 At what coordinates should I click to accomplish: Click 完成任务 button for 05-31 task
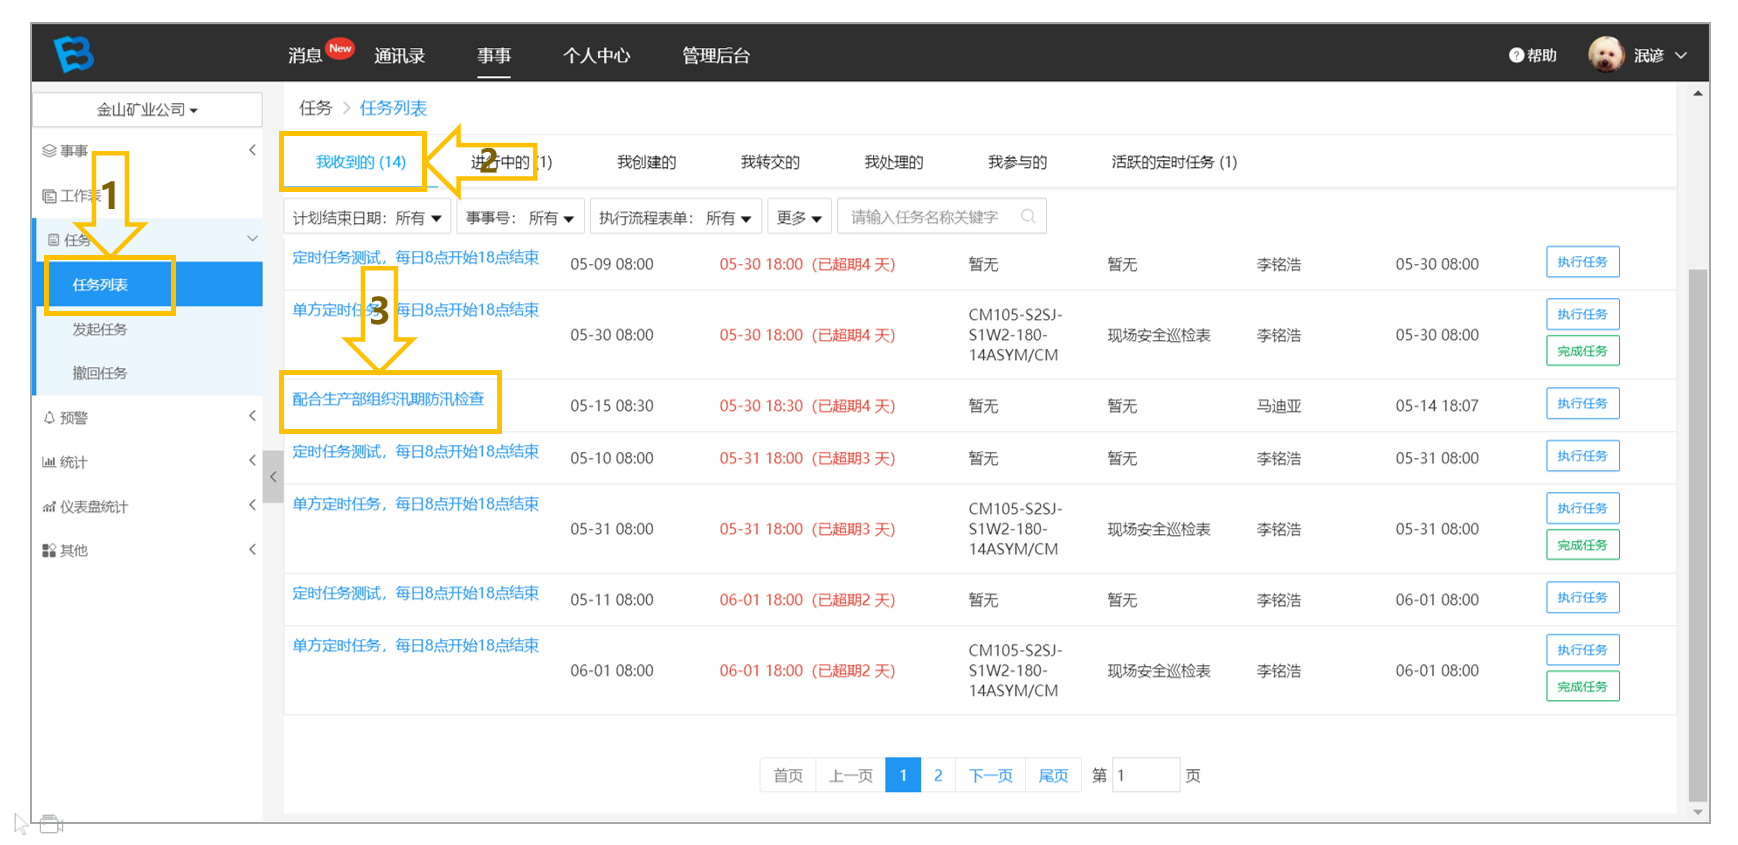1582,545
